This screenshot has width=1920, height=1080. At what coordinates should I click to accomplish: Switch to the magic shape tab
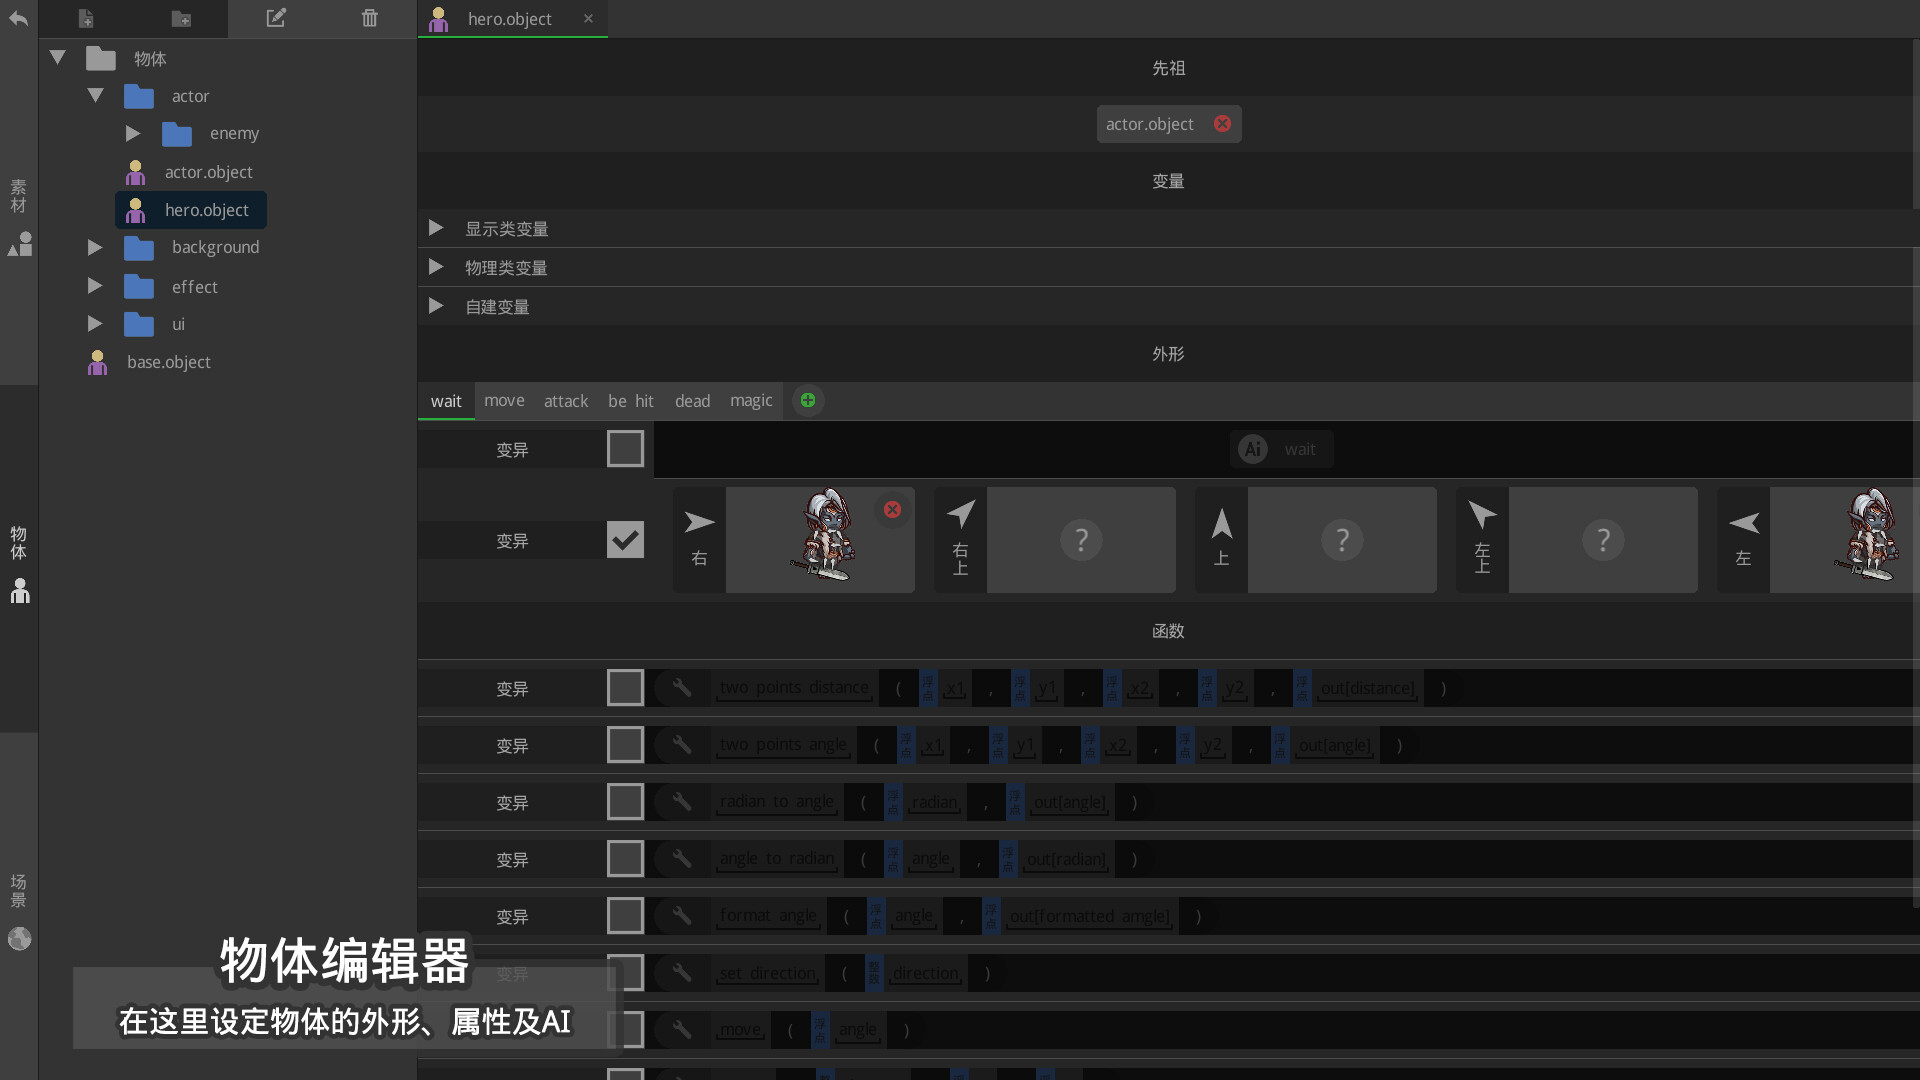tap(750, 401)
